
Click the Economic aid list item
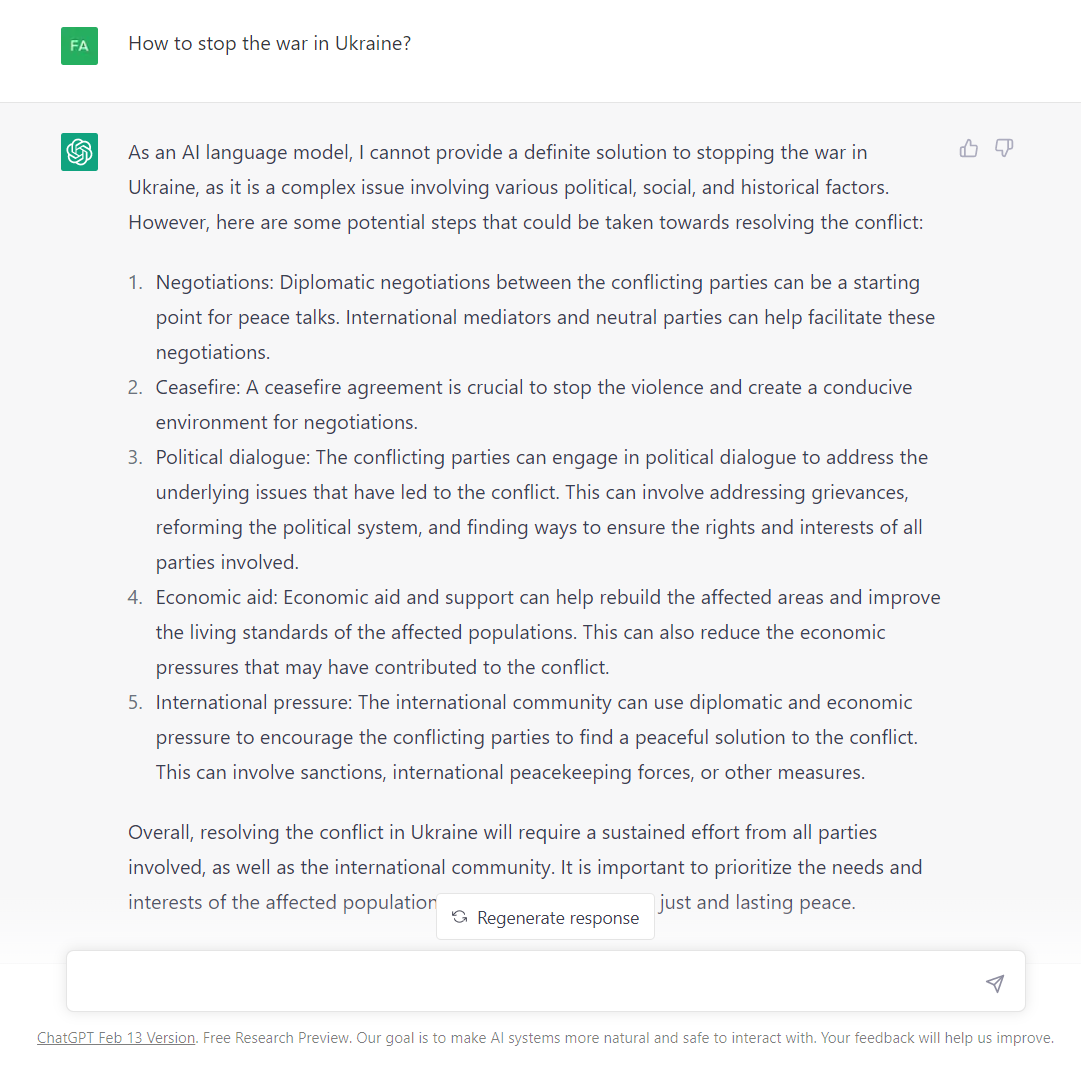[547, 632]
